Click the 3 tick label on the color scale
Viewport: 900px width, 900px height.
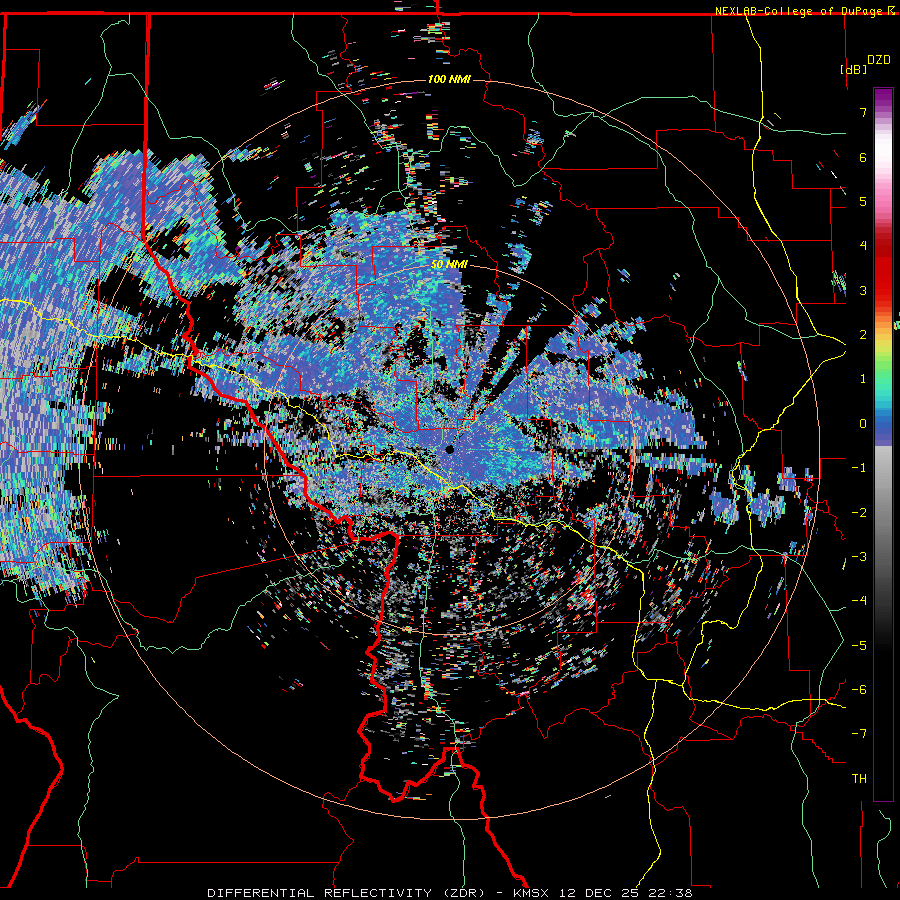863,290
